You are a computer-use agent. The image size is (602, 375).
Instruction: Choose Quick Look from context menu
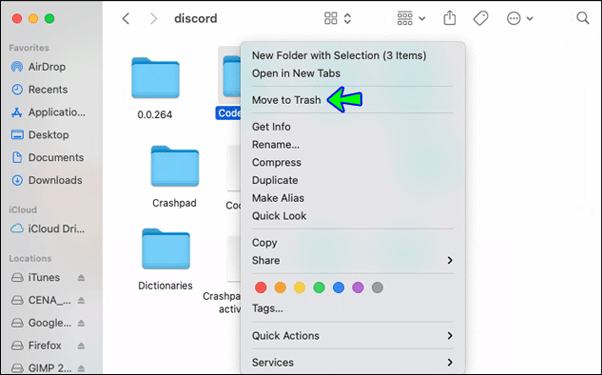point(279,216)
